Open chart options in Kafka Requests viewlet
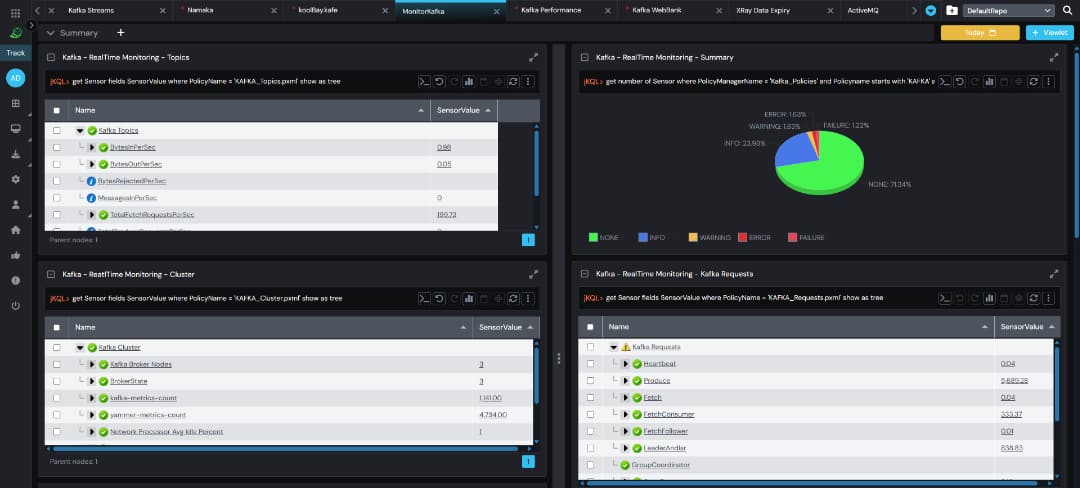The width and height of the screenshot is (1080, 488). pos(989,298)
